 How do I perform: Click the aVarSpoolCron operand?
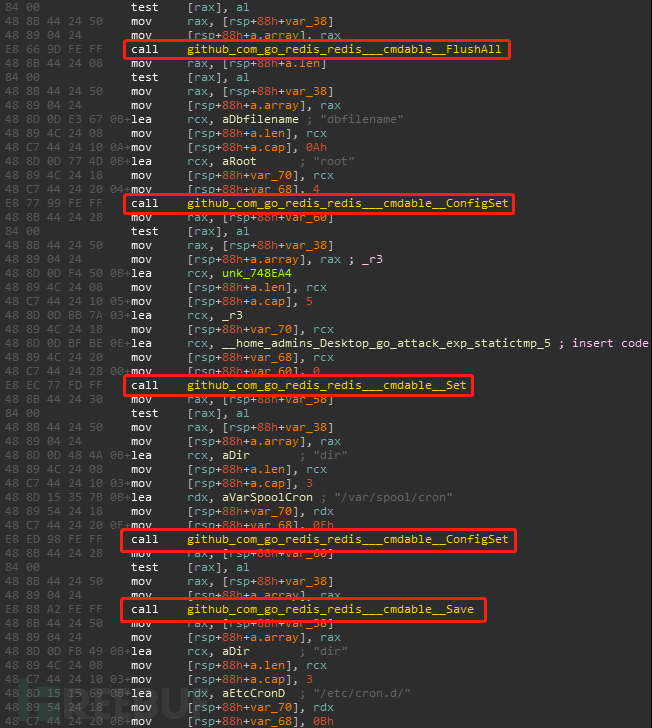[x=267, y=497]
